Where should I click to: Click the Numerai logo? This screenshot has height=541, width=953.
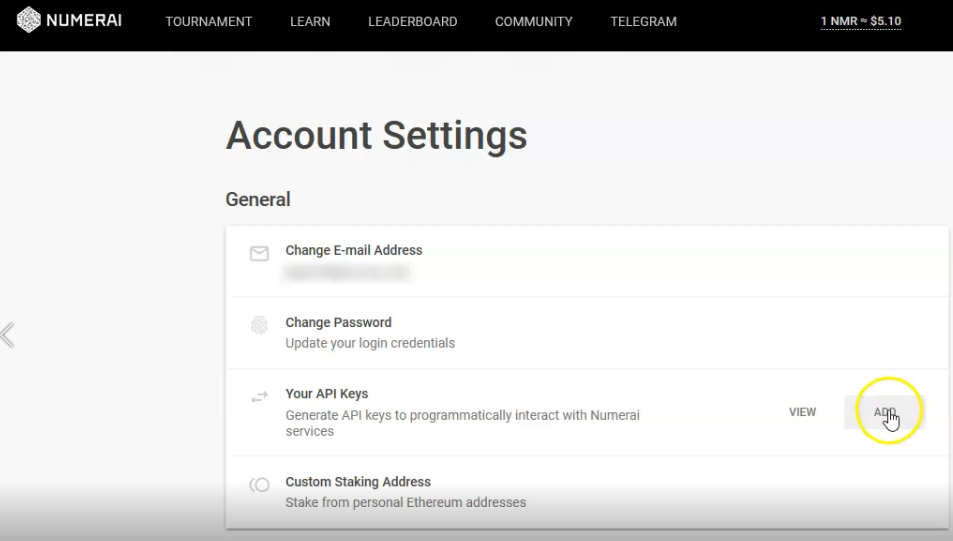click(x=69, y=21)
